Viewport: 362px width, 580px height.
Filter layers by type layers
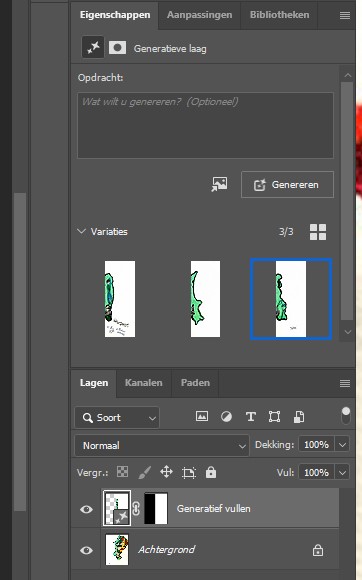(x=251, y=417)
